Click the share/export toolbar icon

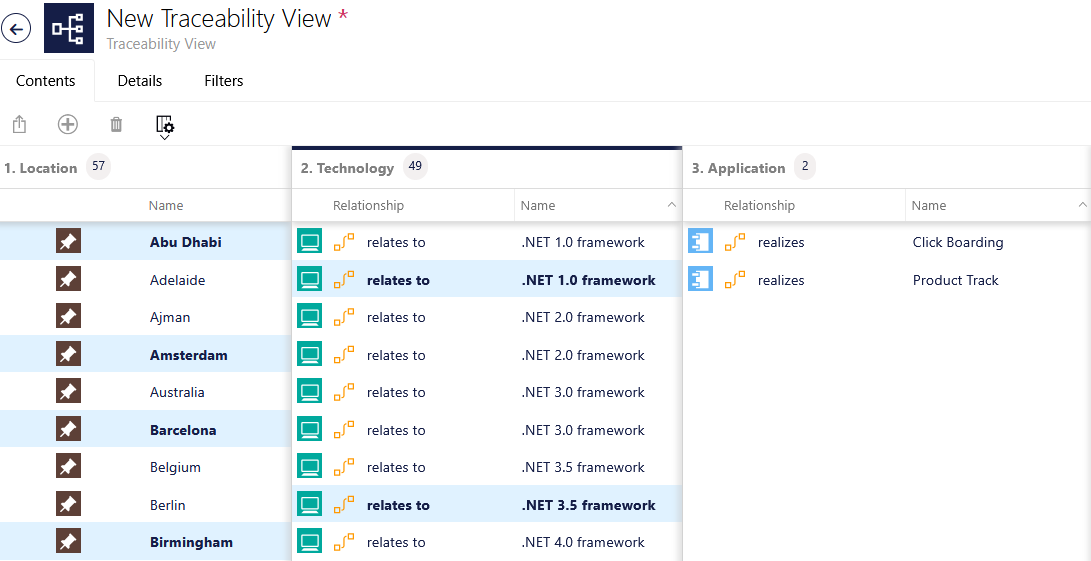pos(19,125)
